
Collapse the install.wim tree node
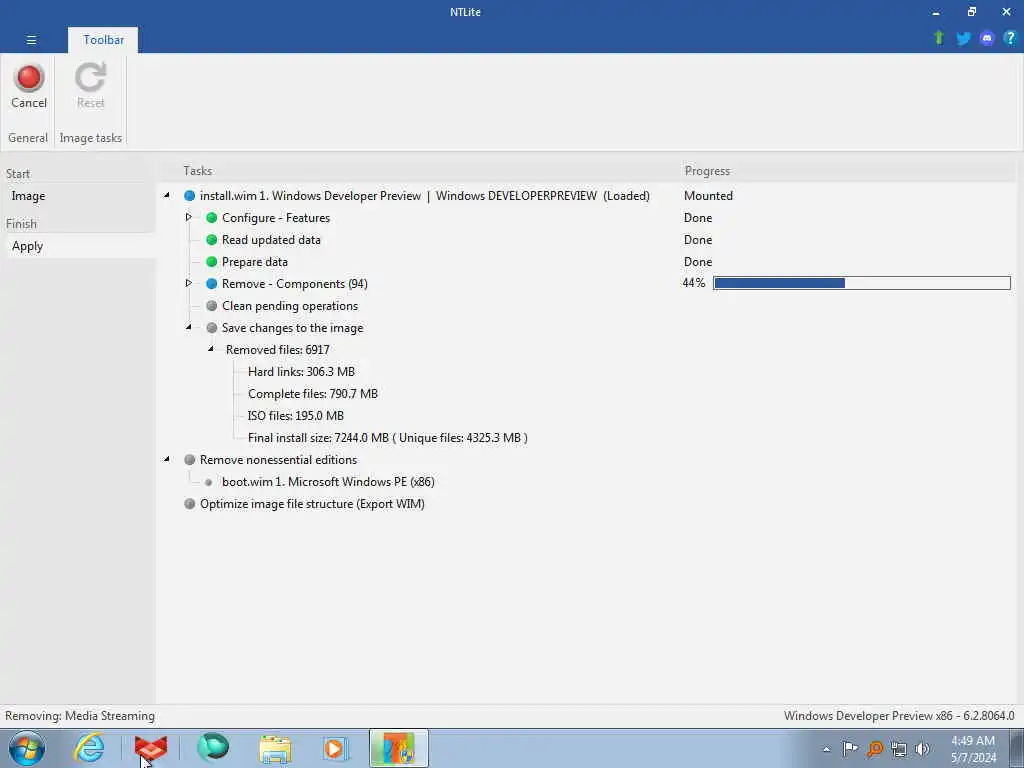[x=167, y=195]
